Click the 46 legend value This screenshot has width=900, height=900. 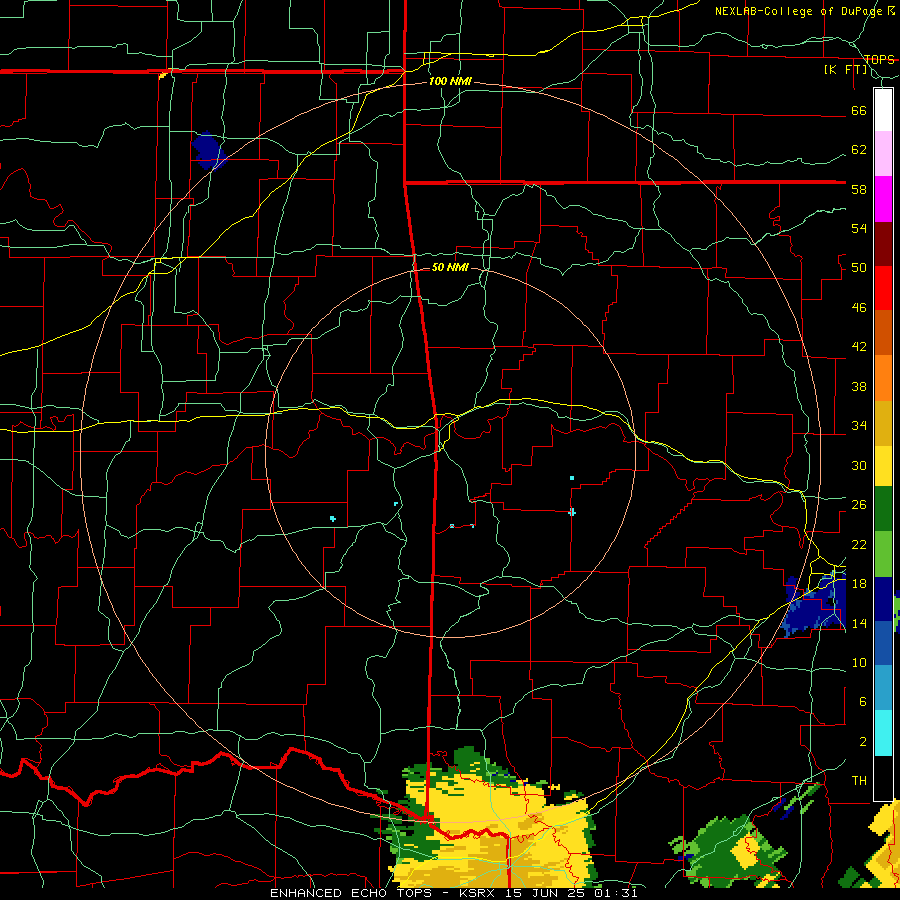click(x=859, y=308)
